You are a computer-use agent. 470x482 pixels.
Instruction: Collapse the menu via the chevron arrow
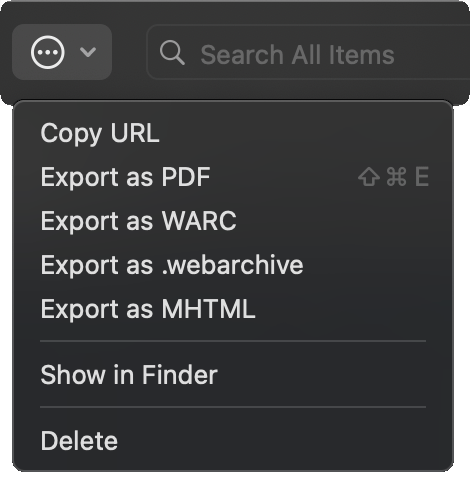click(88, 52)
